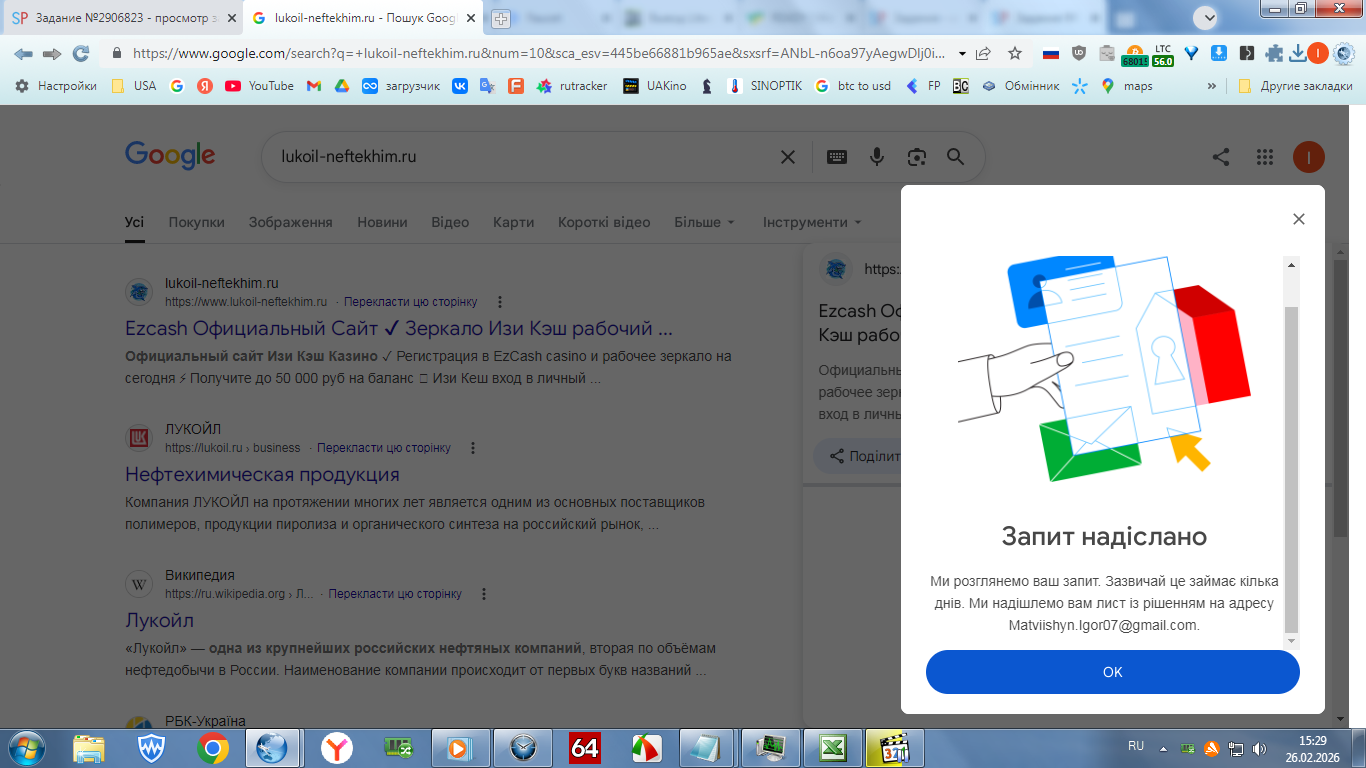Open the Yandex browser taskbar icon
1366x768 pixels.
pos(337,748)
